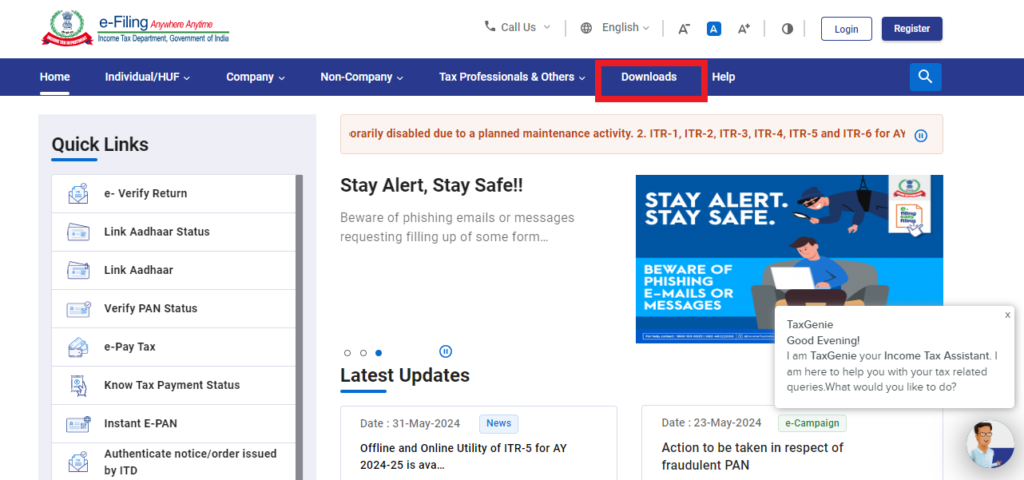This screenshot has height=480, width=1024.
Task: Open the Link Aadhaar Status quick link
Action: coord(174,232)
